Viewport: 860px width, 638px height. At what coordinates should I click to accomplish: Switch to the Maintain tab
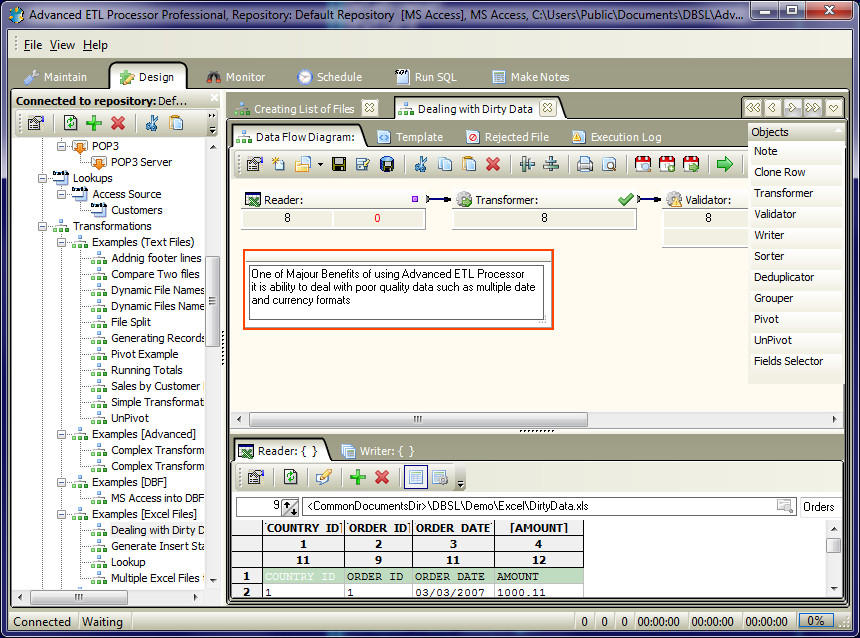[x=55, y=77]
